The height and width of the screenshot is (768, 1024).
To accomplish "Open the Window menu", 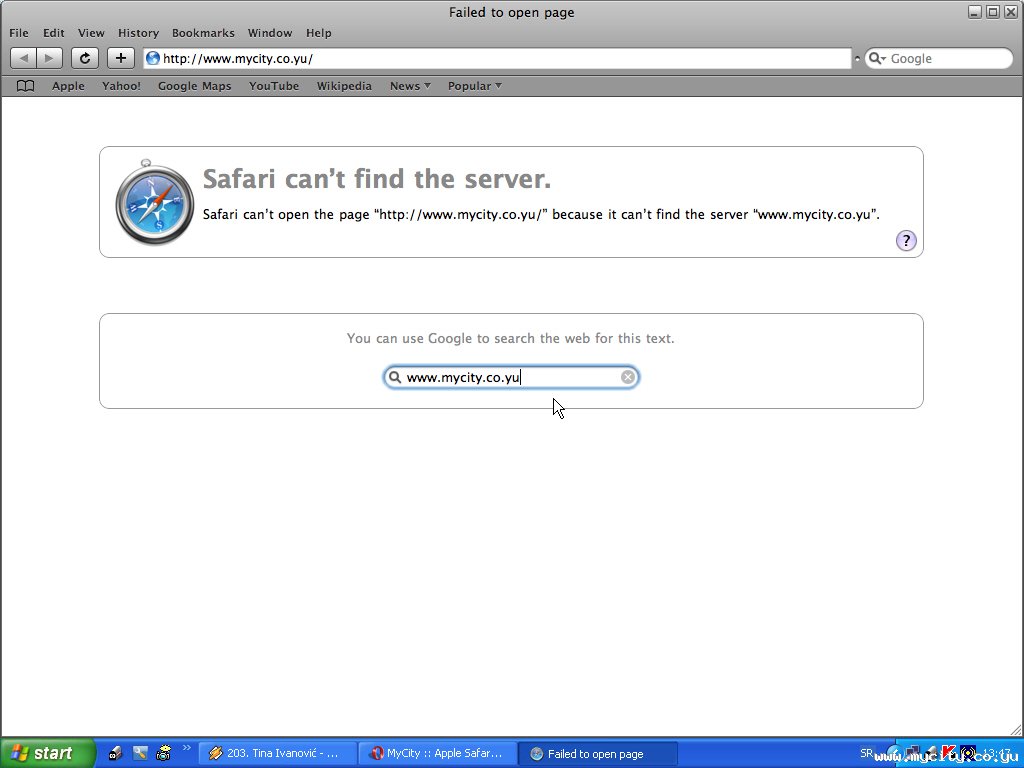I will tap(270, 33).
